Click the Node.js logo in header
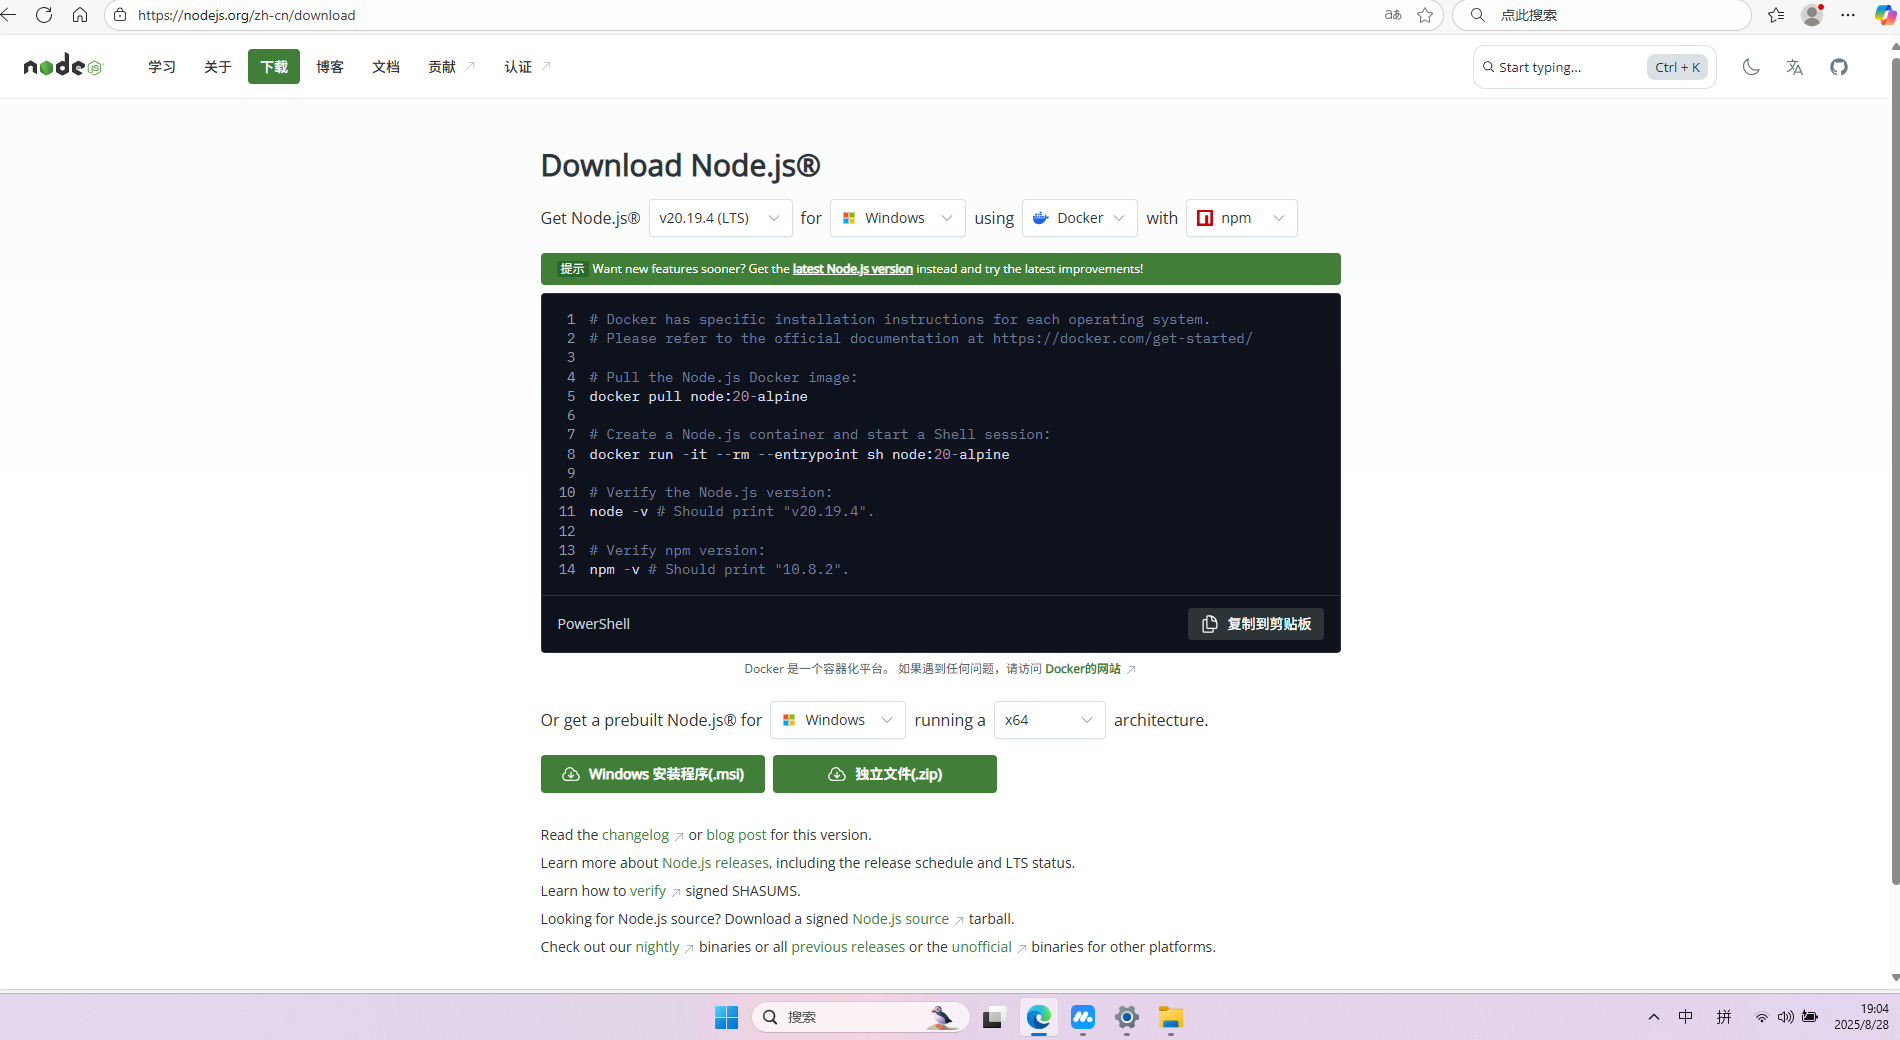 click(x=63, y=66)
